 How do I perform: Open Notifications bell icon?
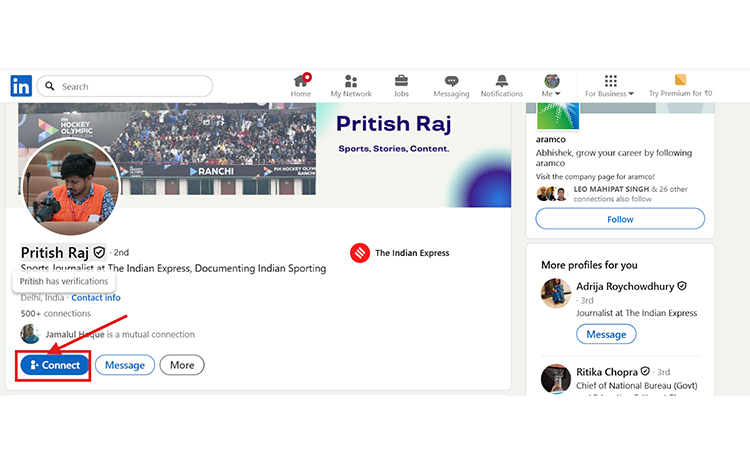coord(502,80)
